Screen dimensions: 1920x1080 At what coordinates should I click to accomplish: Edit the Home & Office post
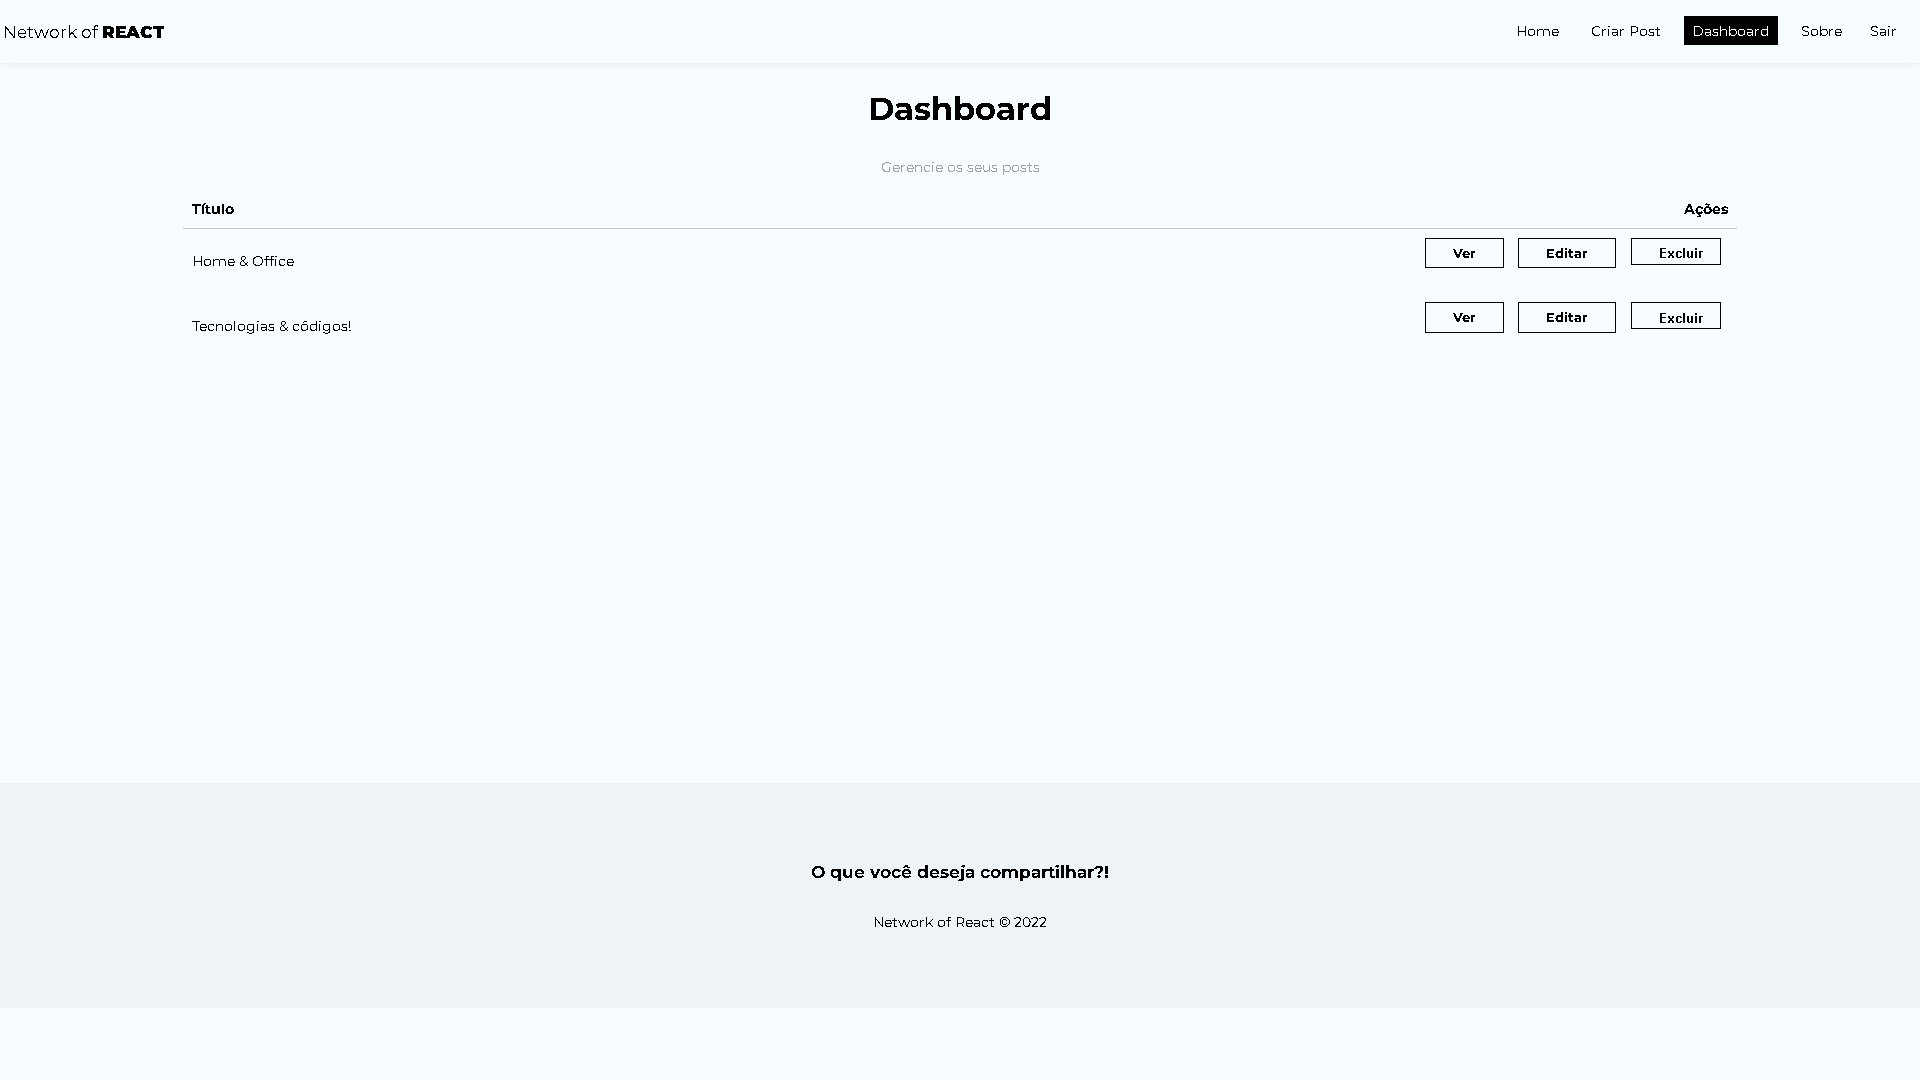pyautogui.click(x=1566, y=253)
